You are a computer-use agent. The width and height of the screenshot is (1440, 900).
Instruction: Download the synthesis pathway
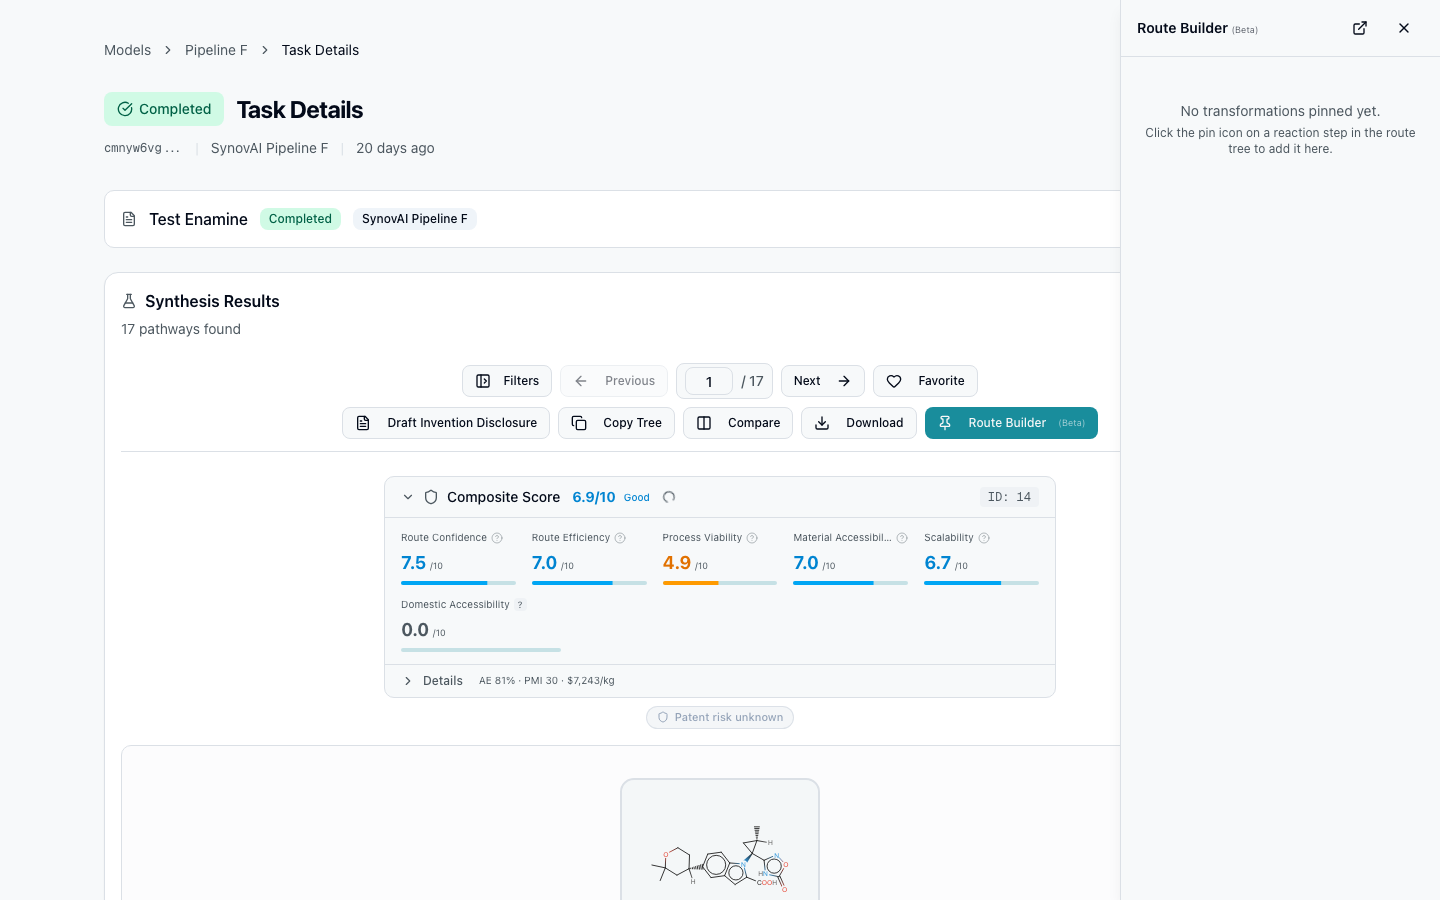click(x=859, y=423)
